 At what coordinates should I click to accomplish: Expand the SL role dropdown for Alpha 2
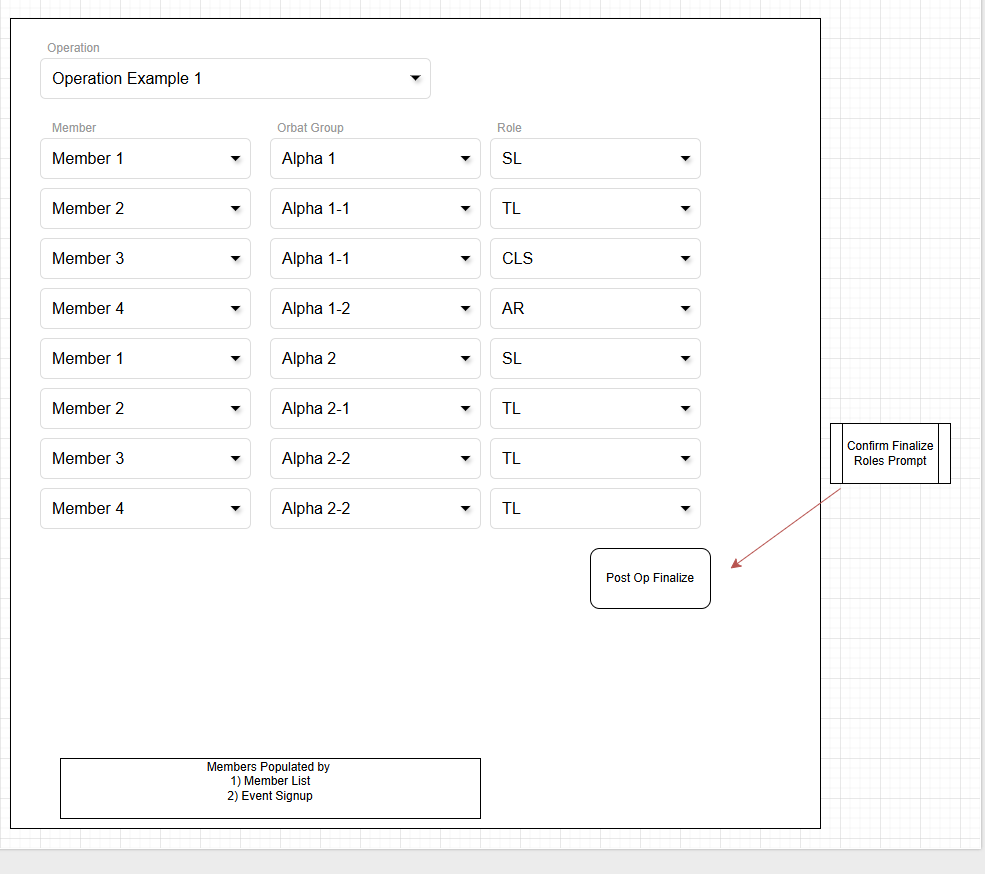(595, 359)
